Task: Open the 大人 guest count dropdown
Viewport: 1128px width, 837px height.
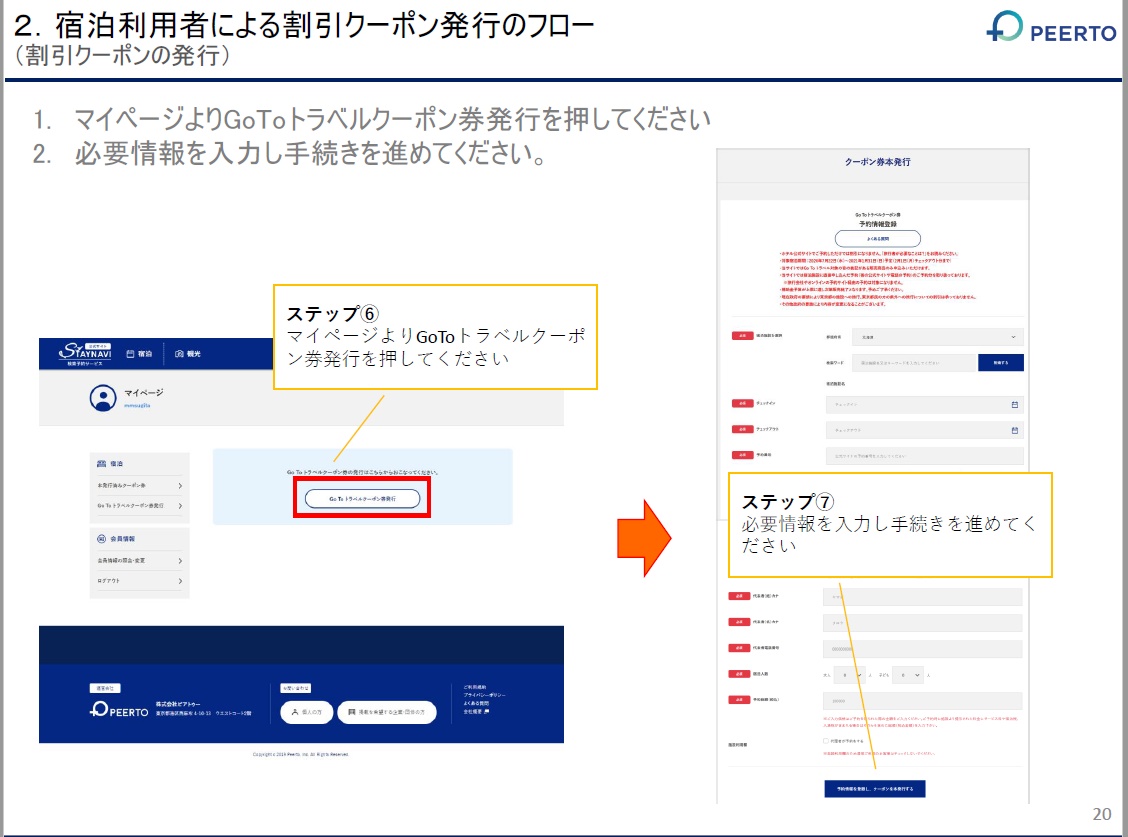Action: tap(849, 675)
